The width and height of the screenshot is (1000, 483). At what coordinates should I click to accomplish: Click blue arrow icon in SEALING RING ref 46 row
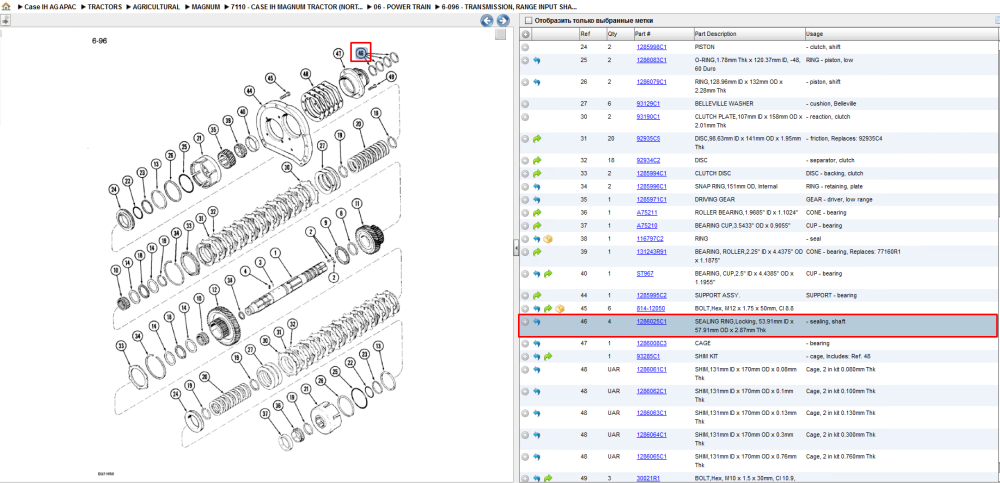click(536, 322)
